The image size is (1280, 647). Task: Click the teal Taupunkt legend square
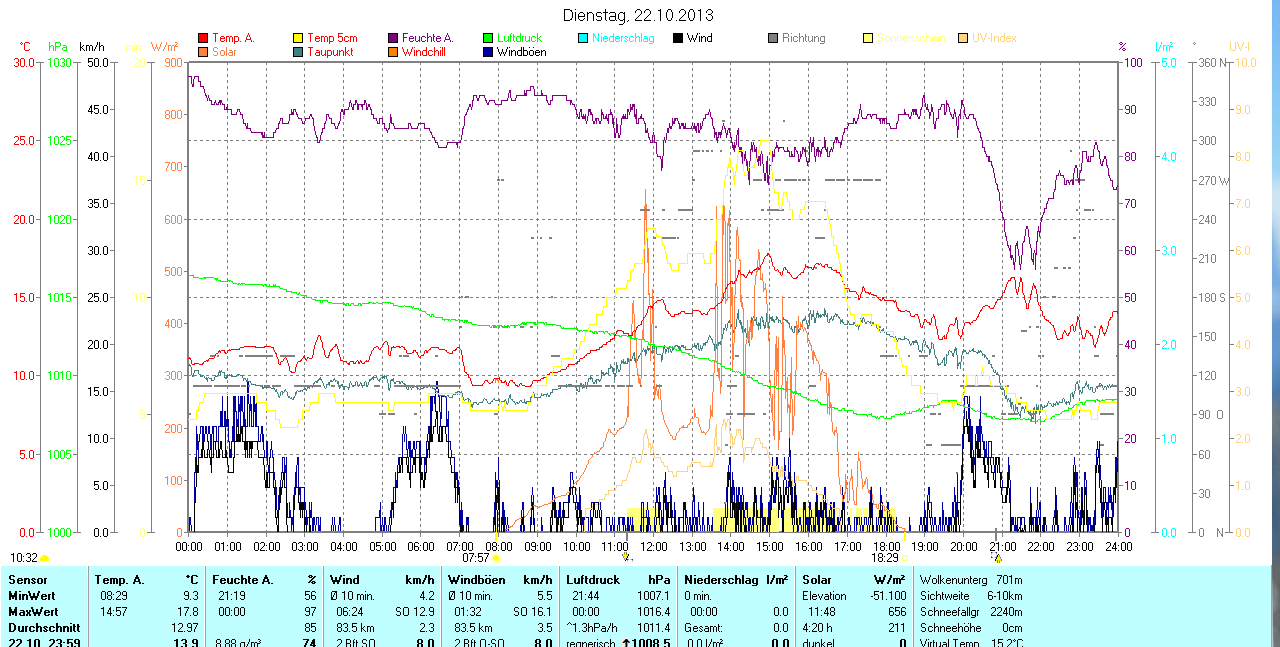pos(298,52)
